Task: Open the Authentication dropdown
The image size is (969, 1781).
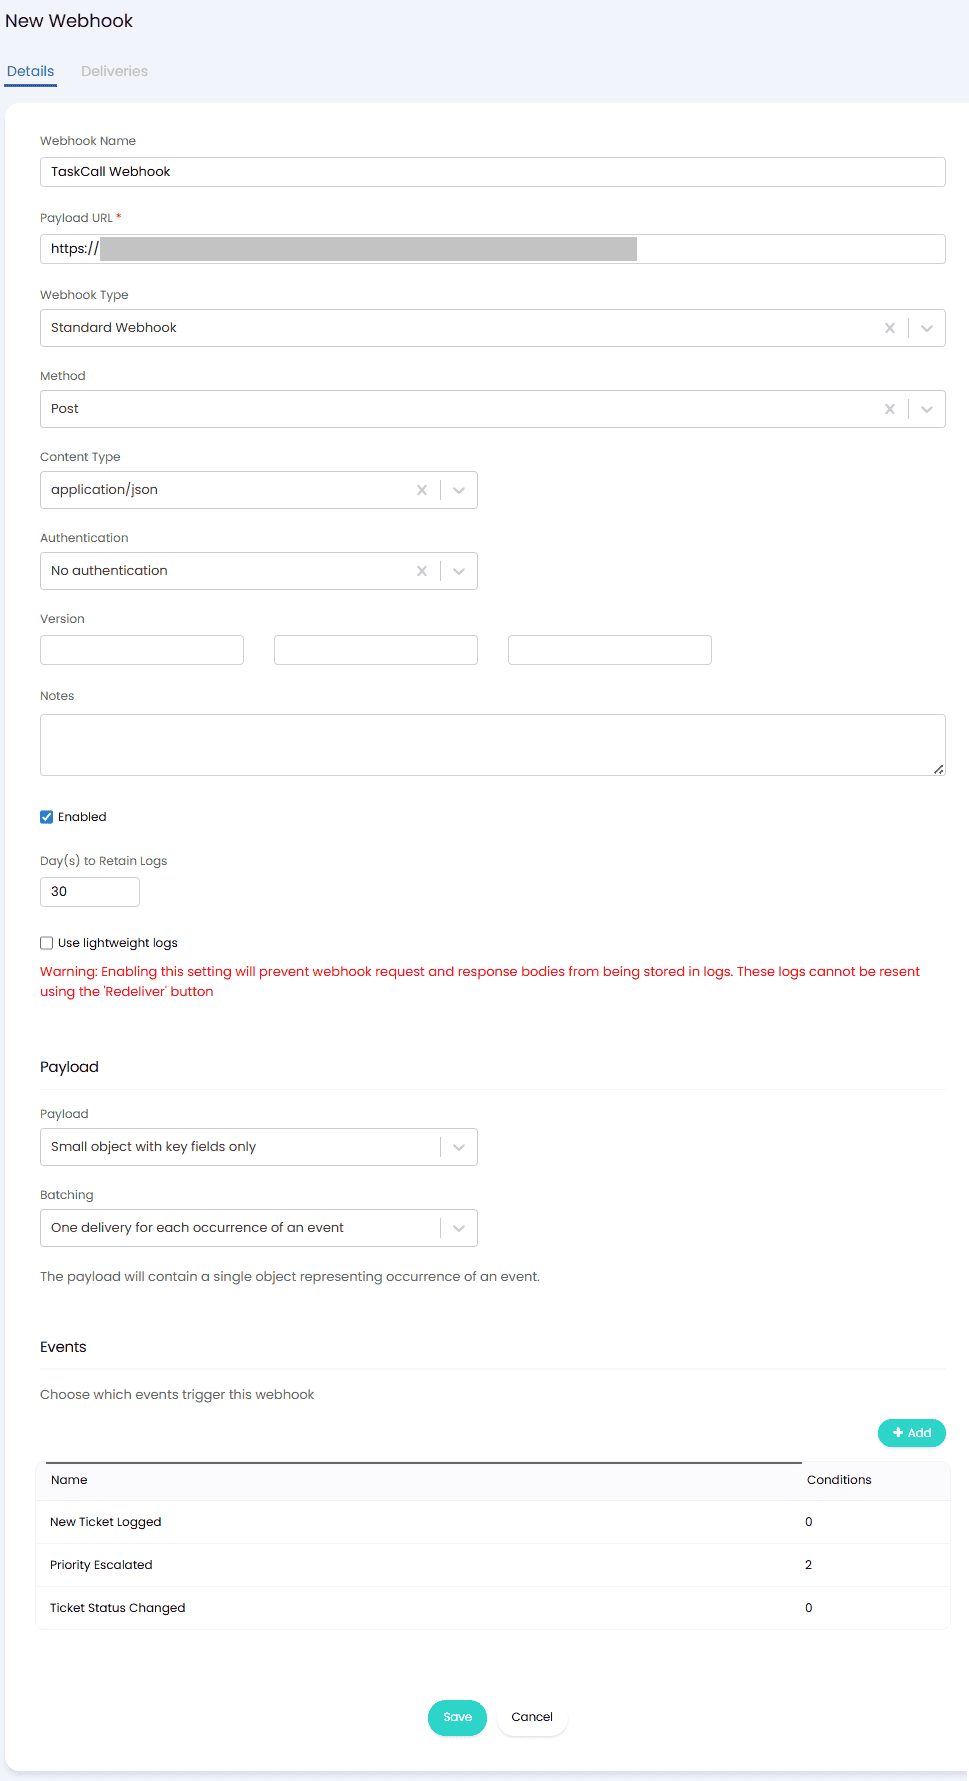Action: pos(458,570)
